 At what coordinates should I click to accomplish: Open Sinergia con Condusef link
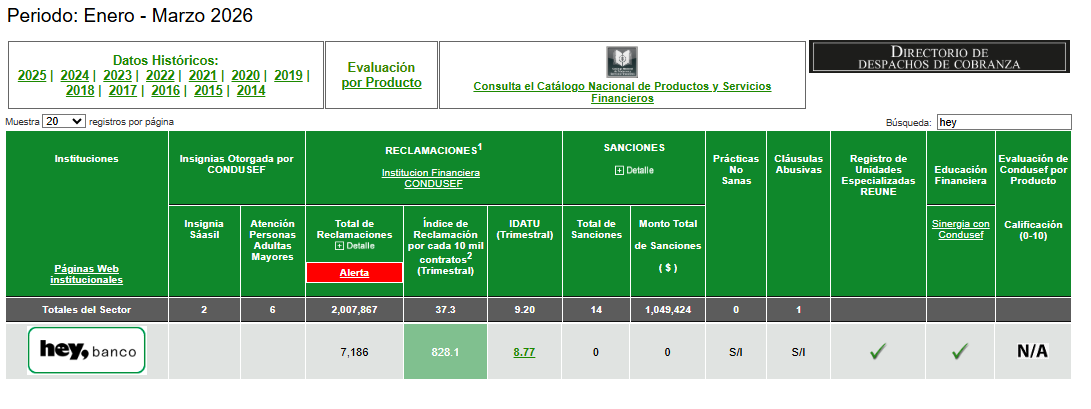(x=960, y=230)
